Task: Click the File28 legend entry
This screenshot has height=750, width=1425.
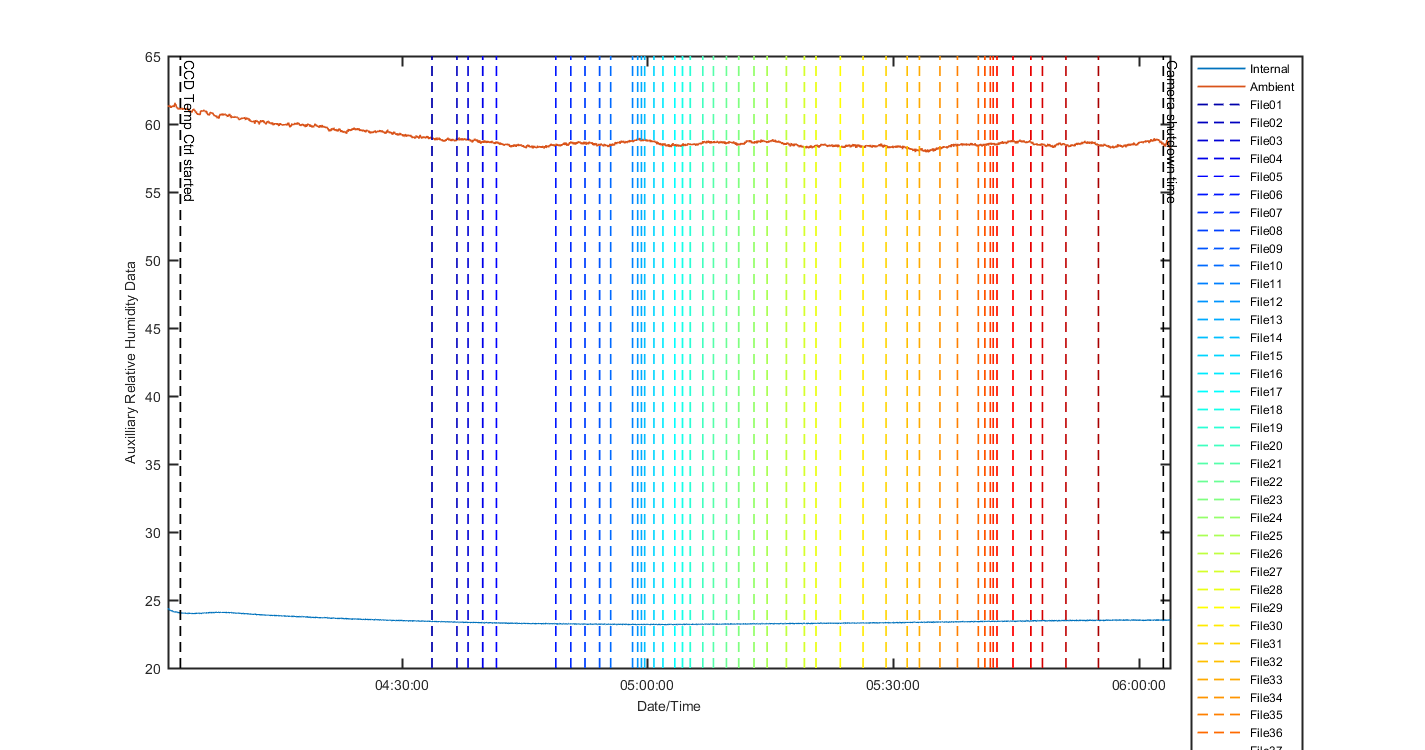Action: tap(1241, 590)
